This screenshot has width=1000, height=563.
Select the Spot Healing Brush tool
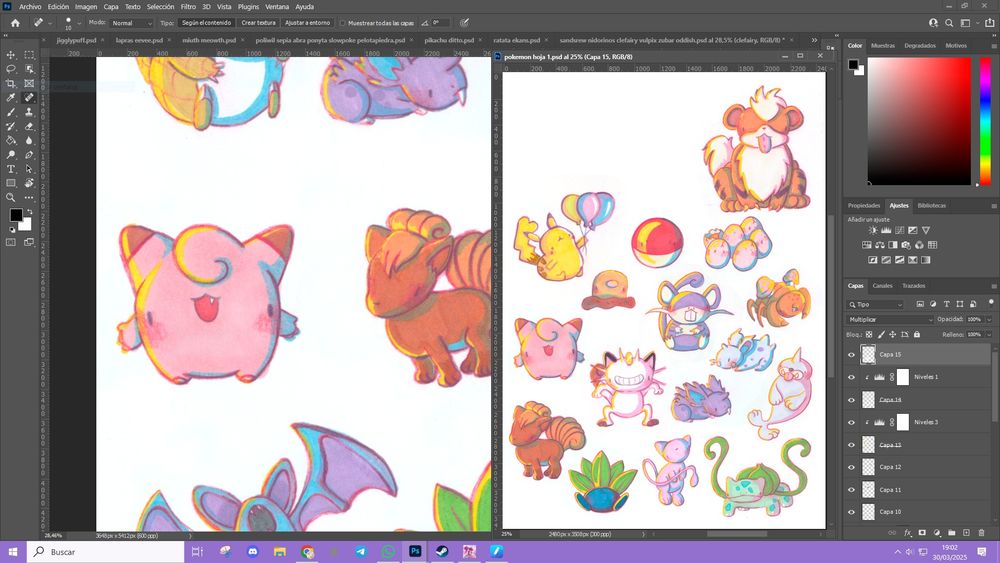(29, 98)
